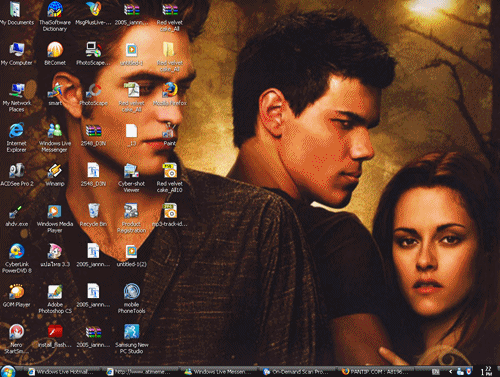Select the untitled-1(2) file icon

click(x=132, y=255)
